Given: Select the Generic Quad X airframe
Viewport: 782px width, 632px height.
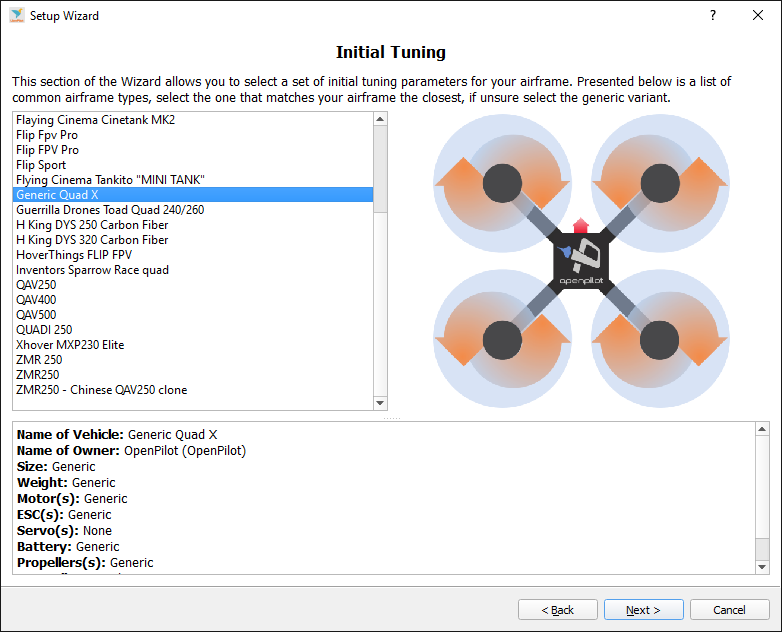Looking at the screenshot, I should (x=193, y=195).
